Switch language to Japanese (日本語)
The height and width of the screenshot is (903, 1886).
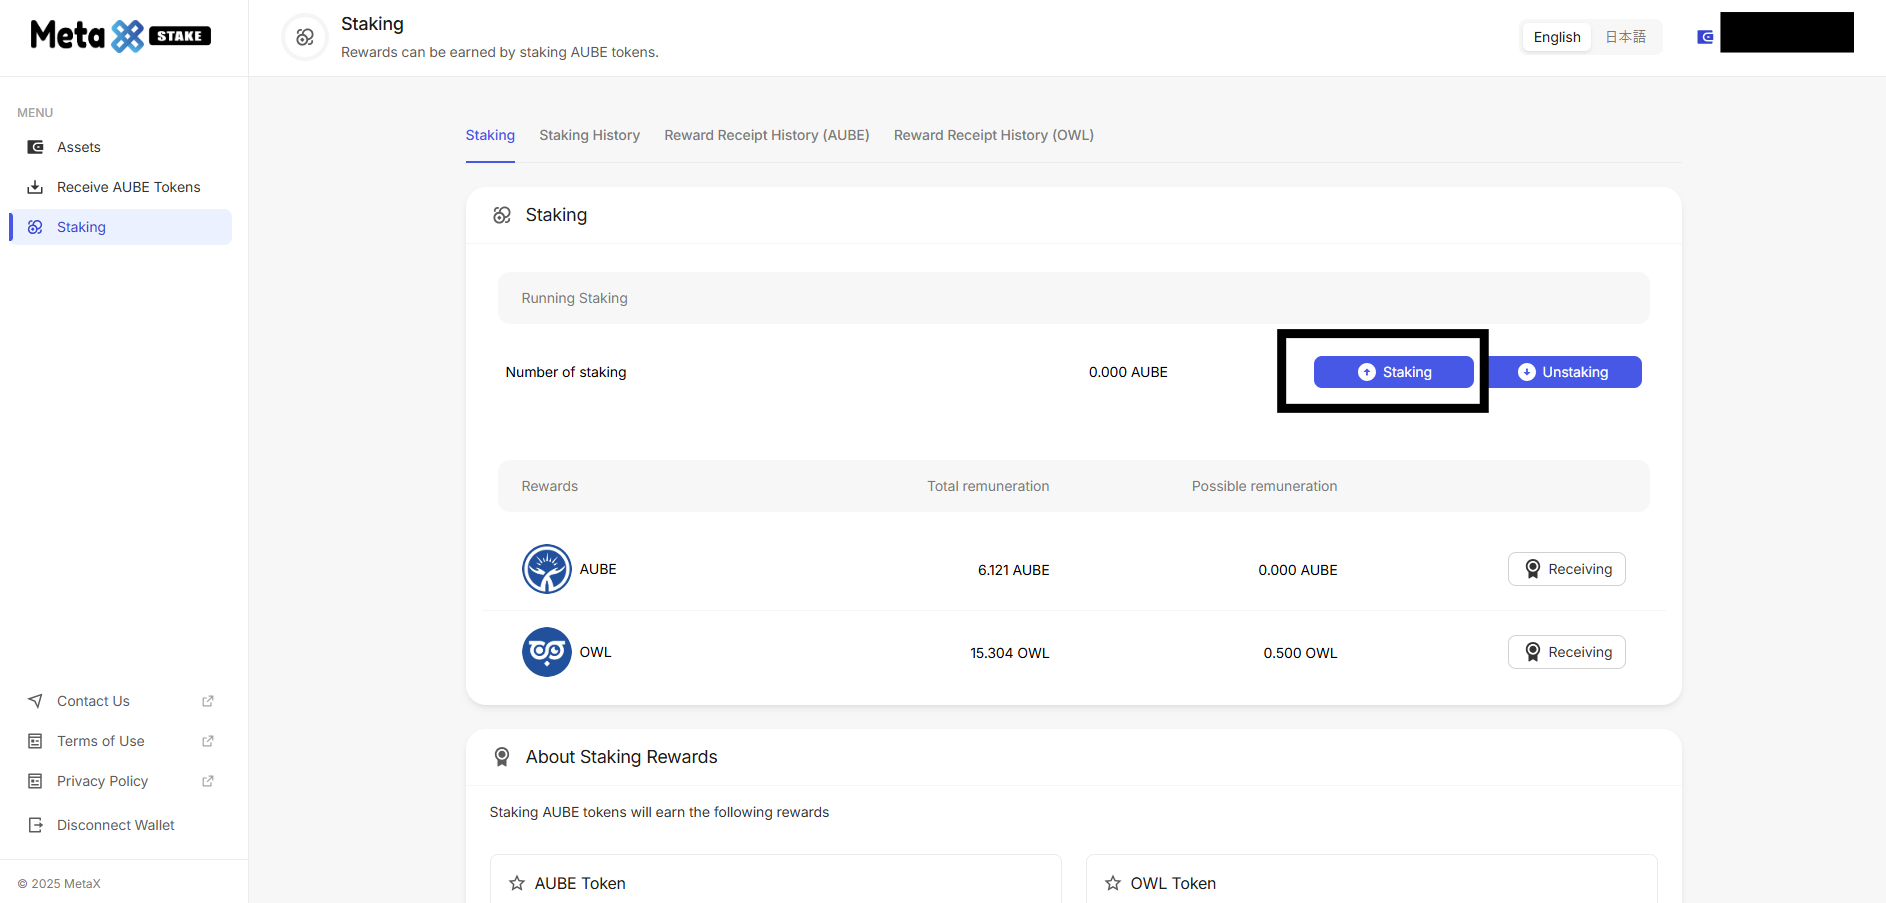(1625, 37)
